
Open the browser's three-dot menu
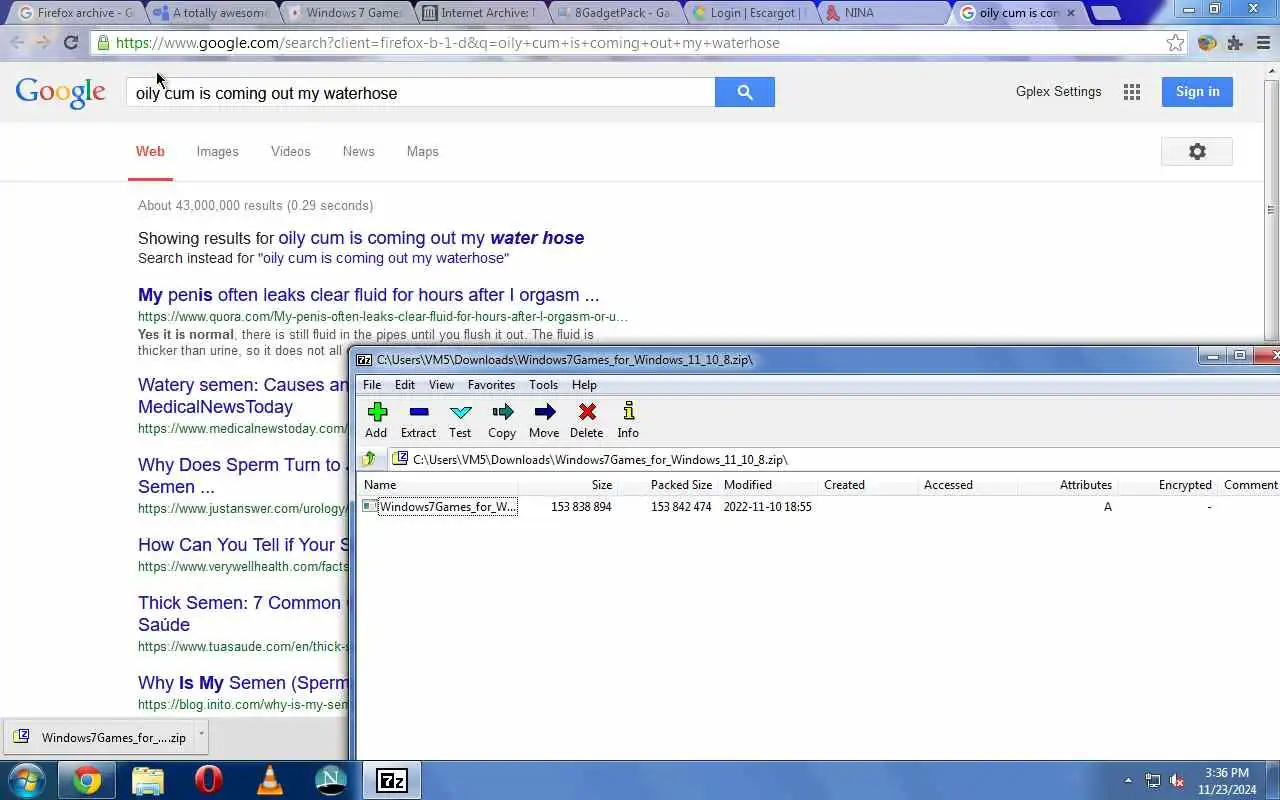(x=1264, y=43)
